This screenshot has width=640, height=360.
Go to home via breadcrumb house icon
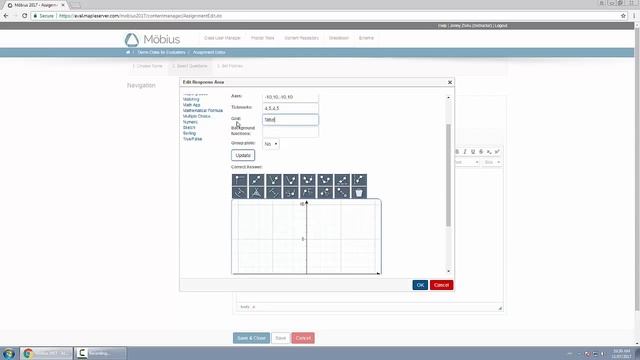[x=128, y=52]
